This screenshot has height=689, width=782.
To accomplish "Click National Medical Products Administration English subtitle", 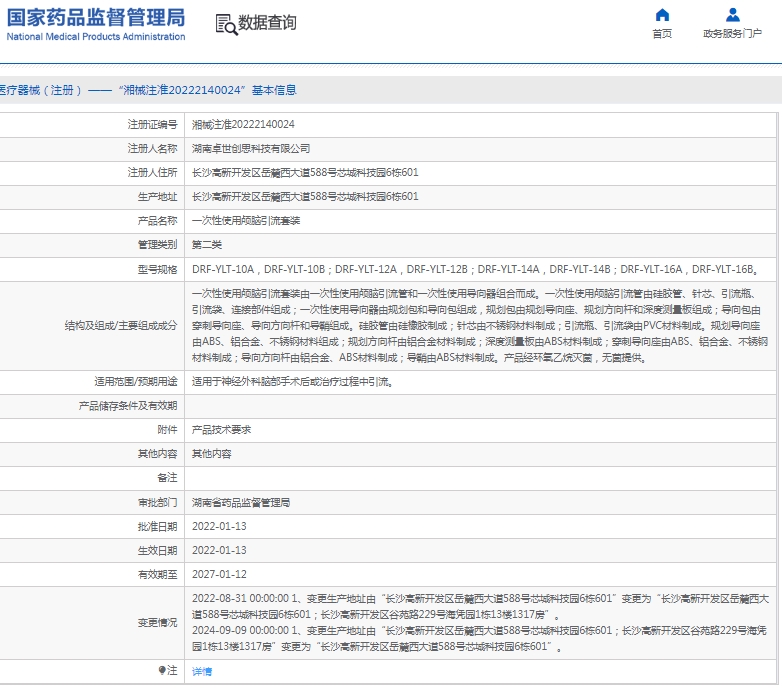I will pos(96,37).
